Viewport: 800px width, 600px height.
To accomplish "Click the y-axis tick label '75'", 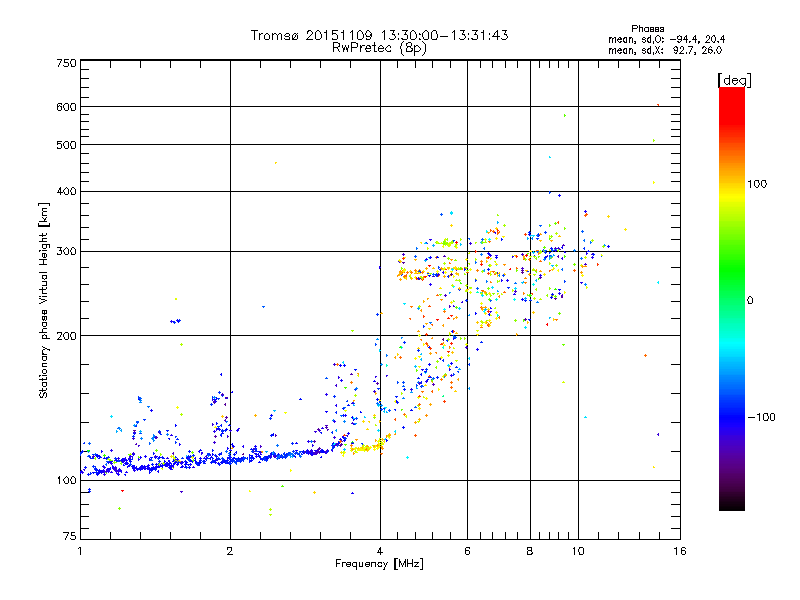I will (x=70, y=536).
